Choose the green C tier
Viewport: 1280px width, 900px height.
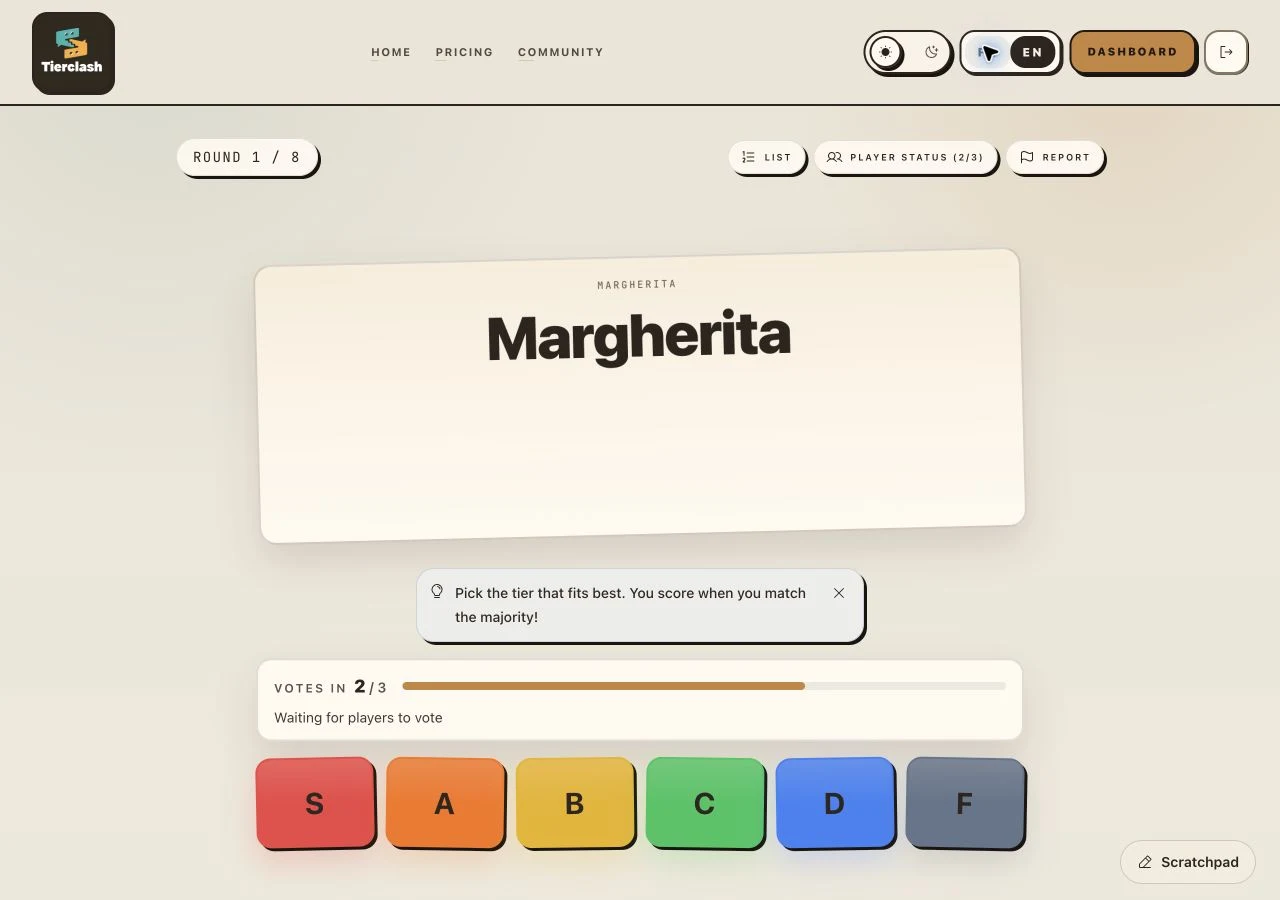click(x=705, y=803)
